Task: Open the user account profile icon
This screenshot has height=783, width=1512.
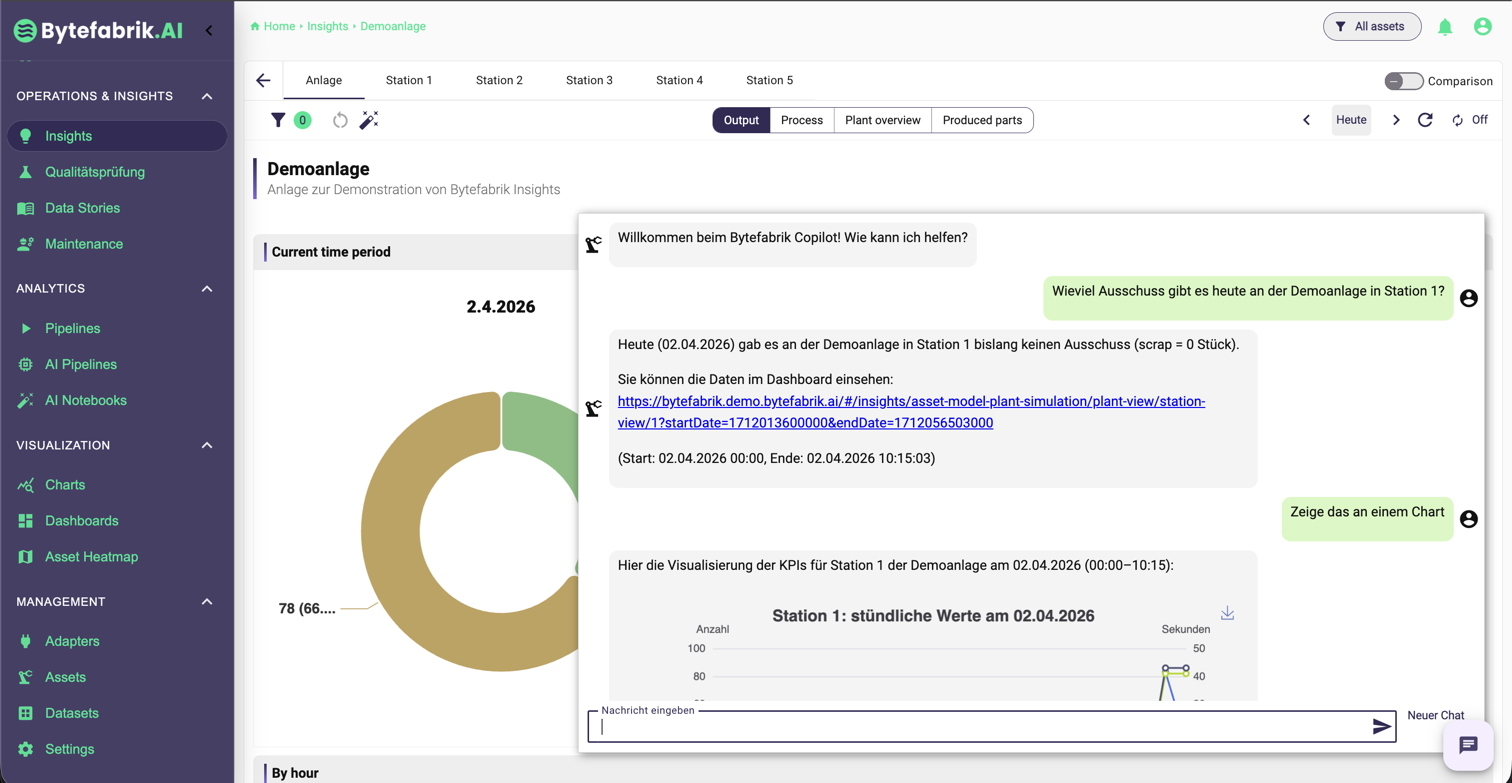Action: point(1482,27)
